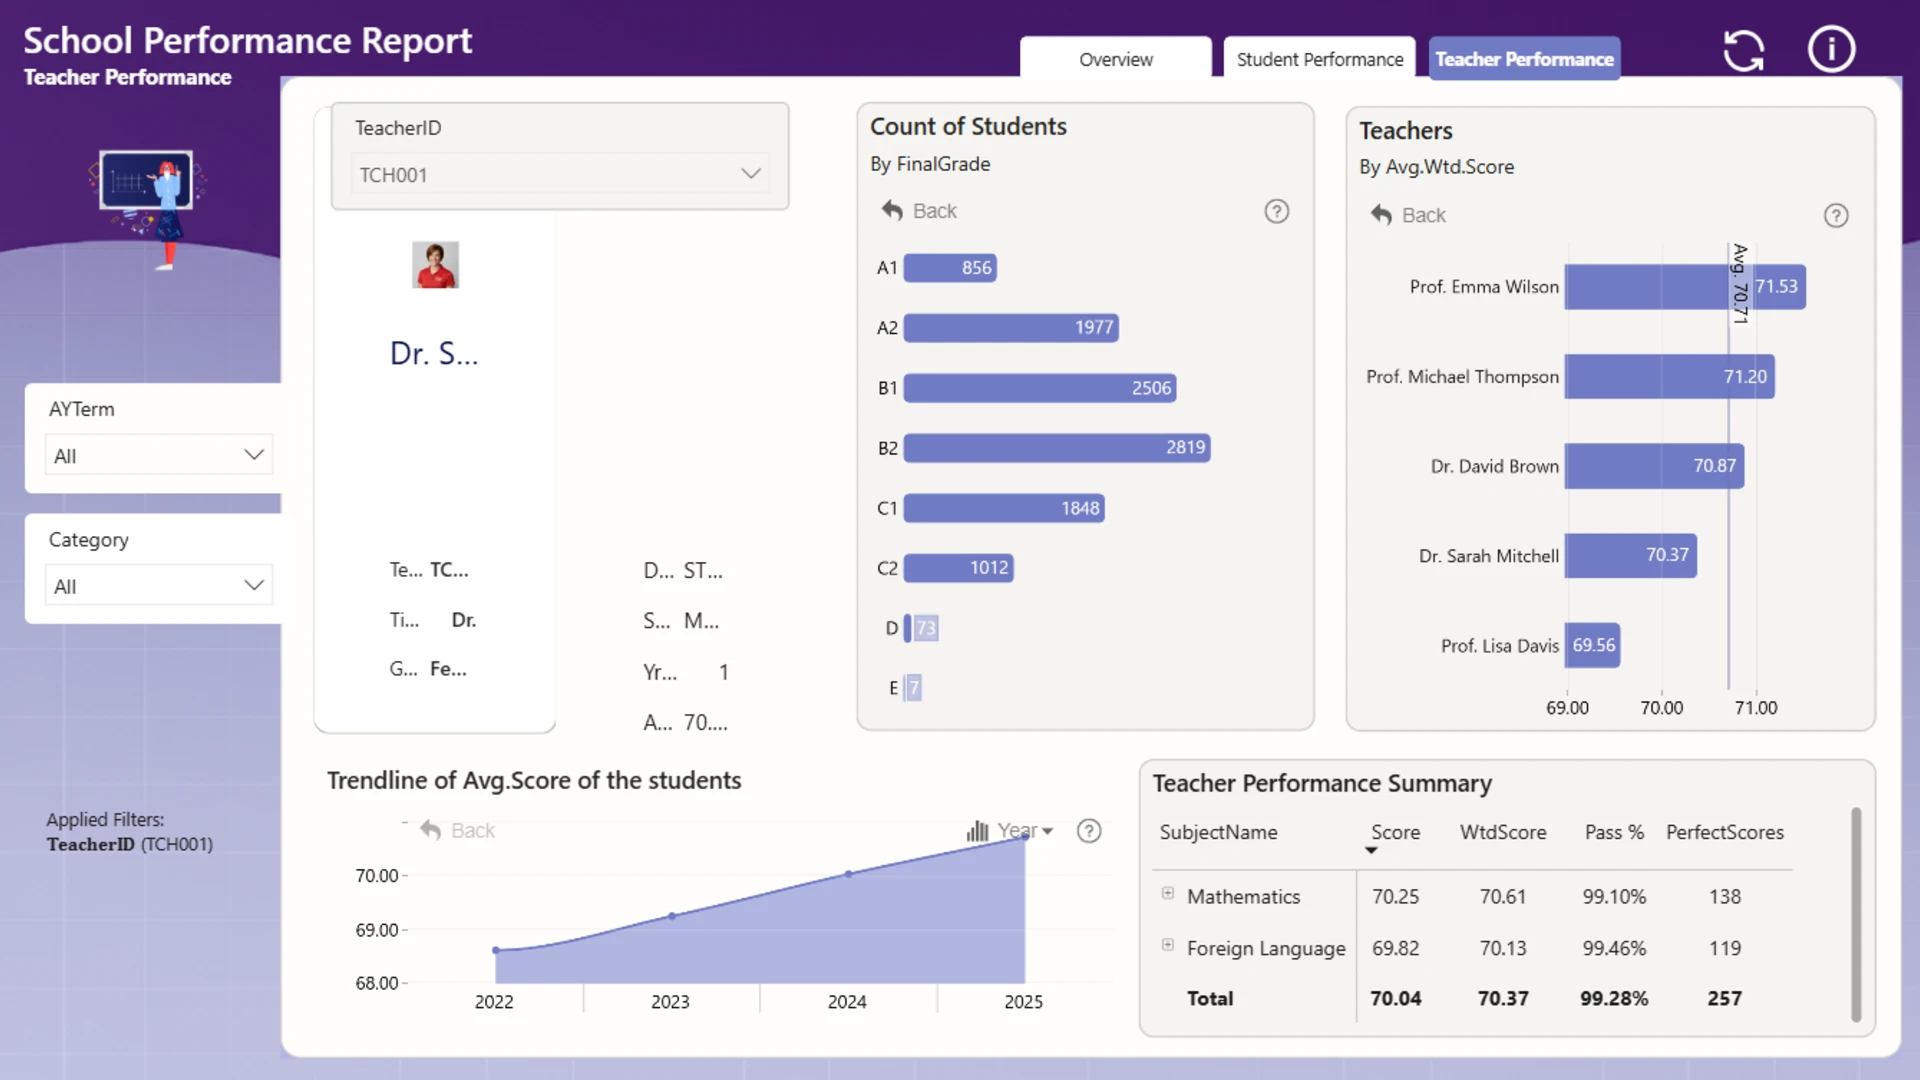The height and width of the screenshot is (1080, 1920).
Task: Sort table by Score column header
Action: [x=1395, y=832]
